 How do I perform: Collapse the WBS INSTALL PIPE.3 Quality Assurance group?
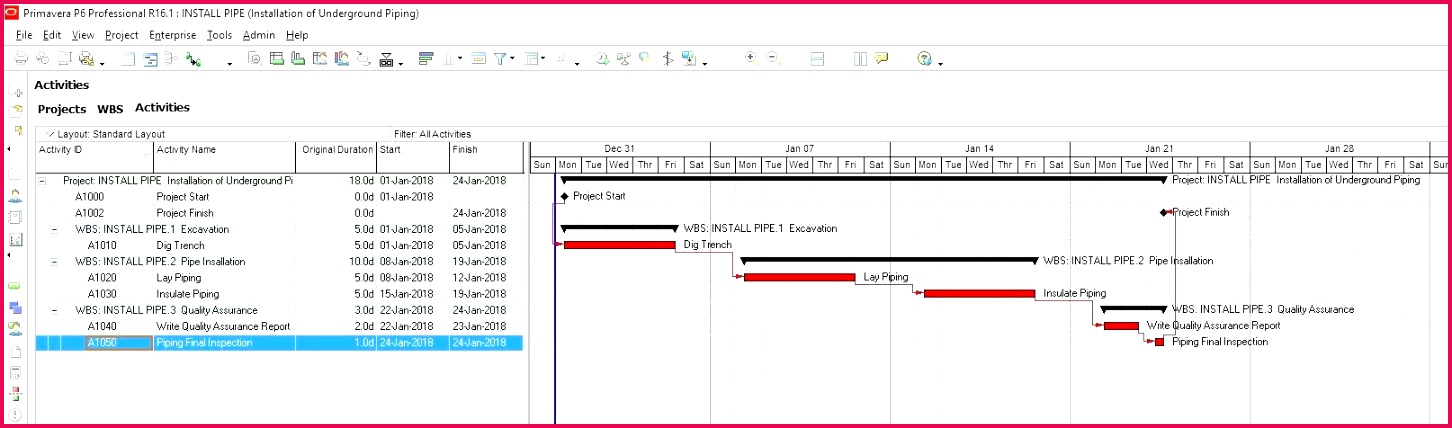click(54, 310)
